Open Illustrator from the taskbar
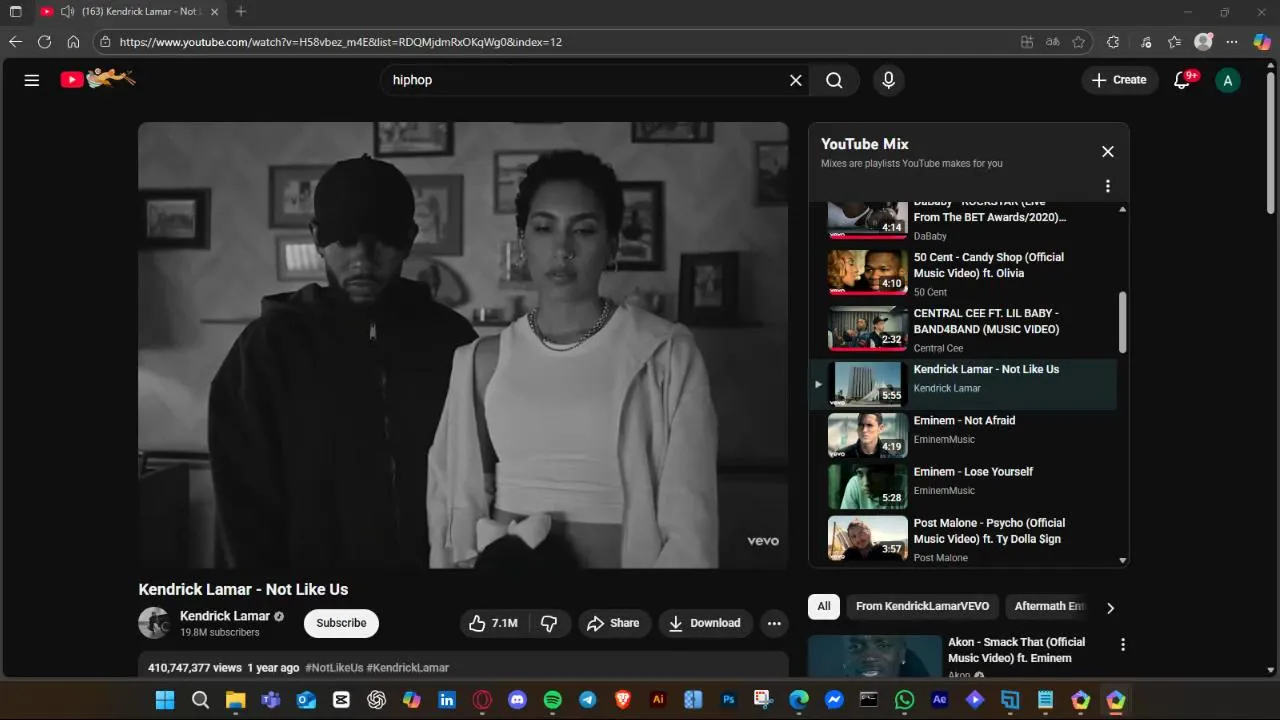 point(658,700)
